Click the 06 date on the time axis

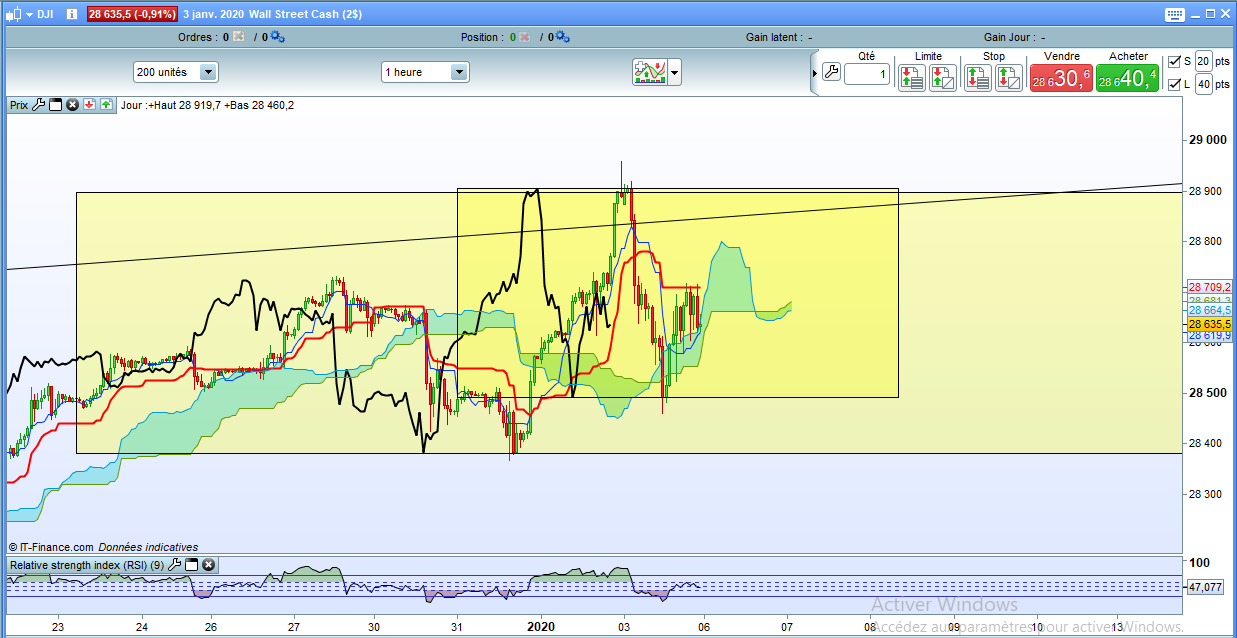coord(705,627)
